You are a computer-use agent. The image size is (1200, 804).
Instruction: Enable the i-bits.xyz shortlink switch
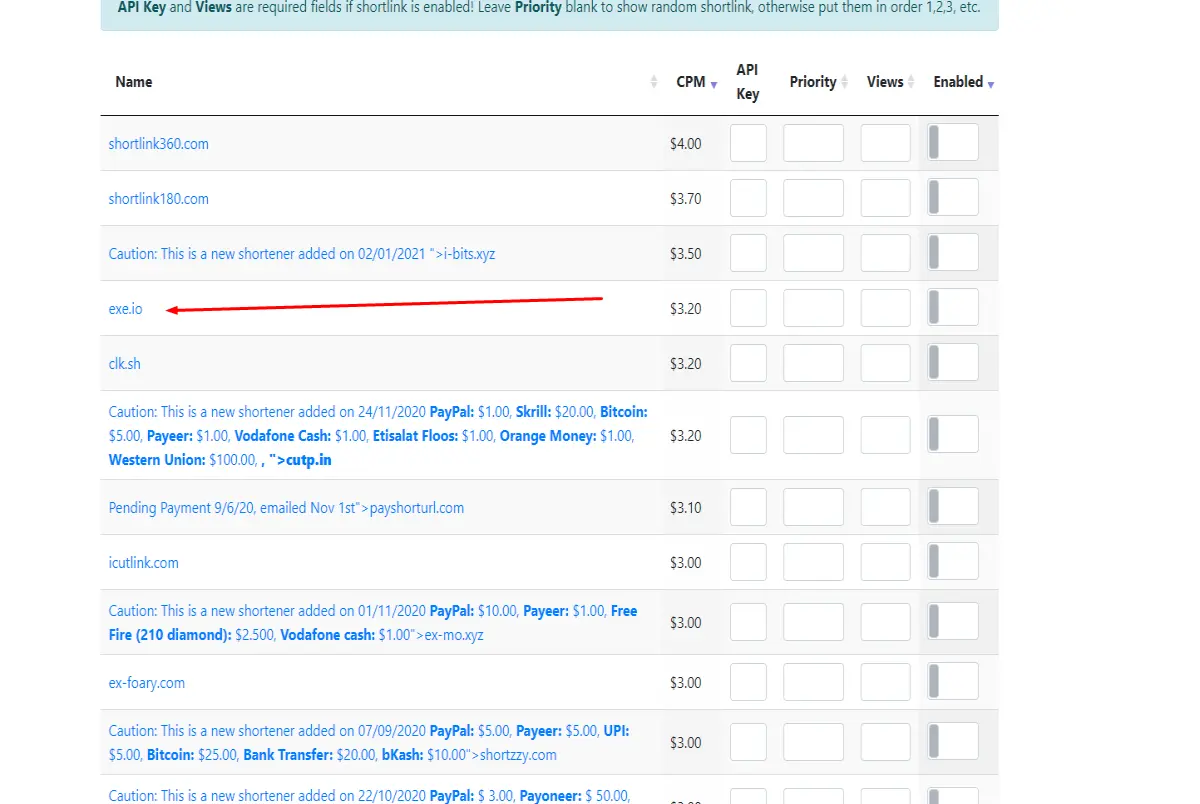coord(953,253)
